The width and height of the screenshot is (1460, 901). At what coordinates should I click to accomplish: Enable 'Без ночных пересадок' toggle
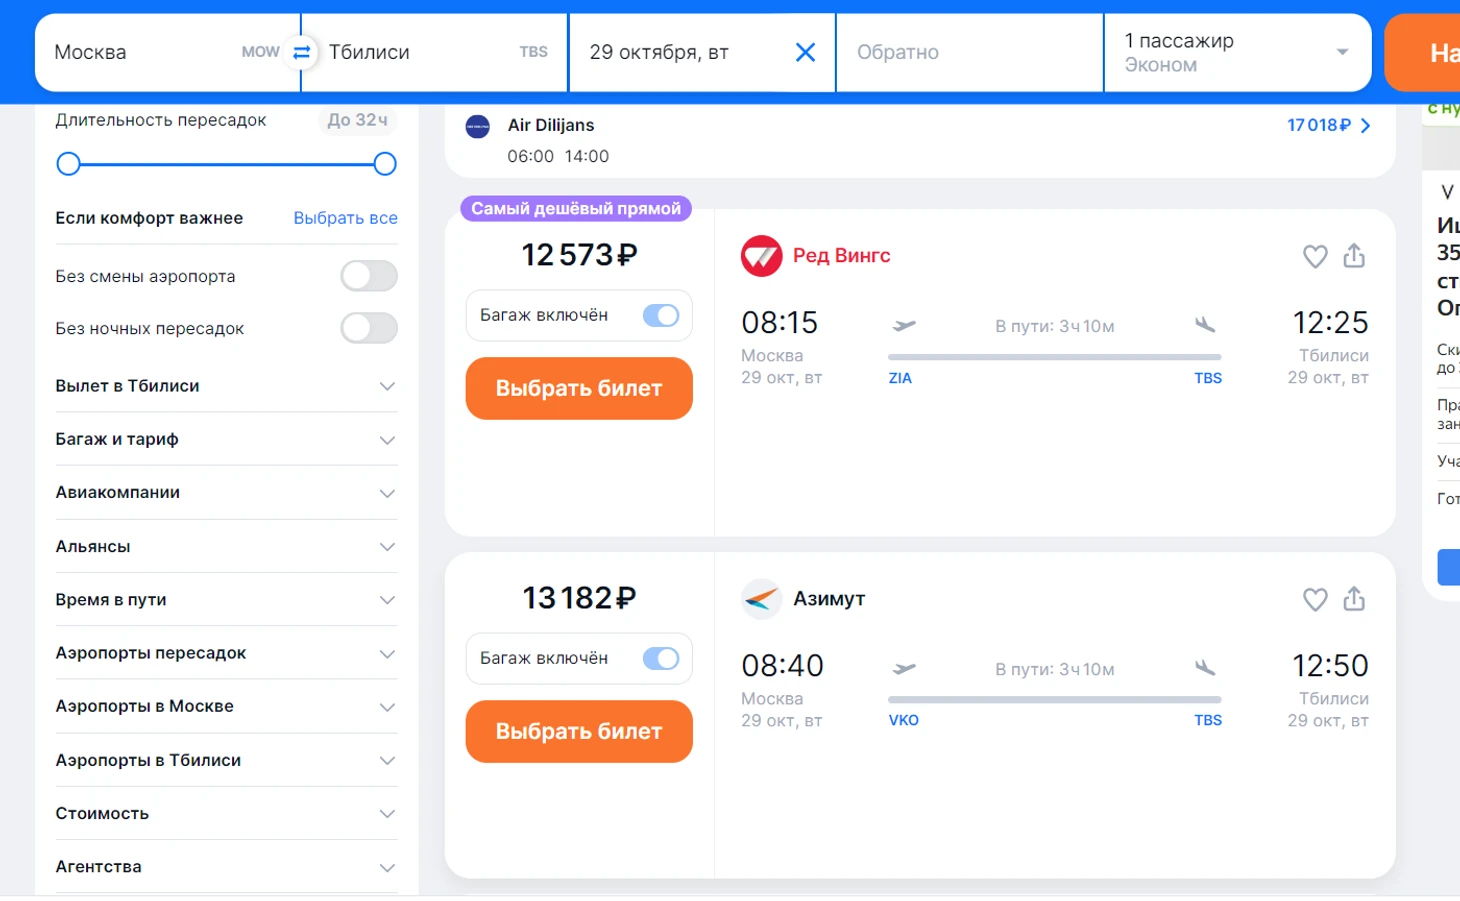[x=369, y=328]
